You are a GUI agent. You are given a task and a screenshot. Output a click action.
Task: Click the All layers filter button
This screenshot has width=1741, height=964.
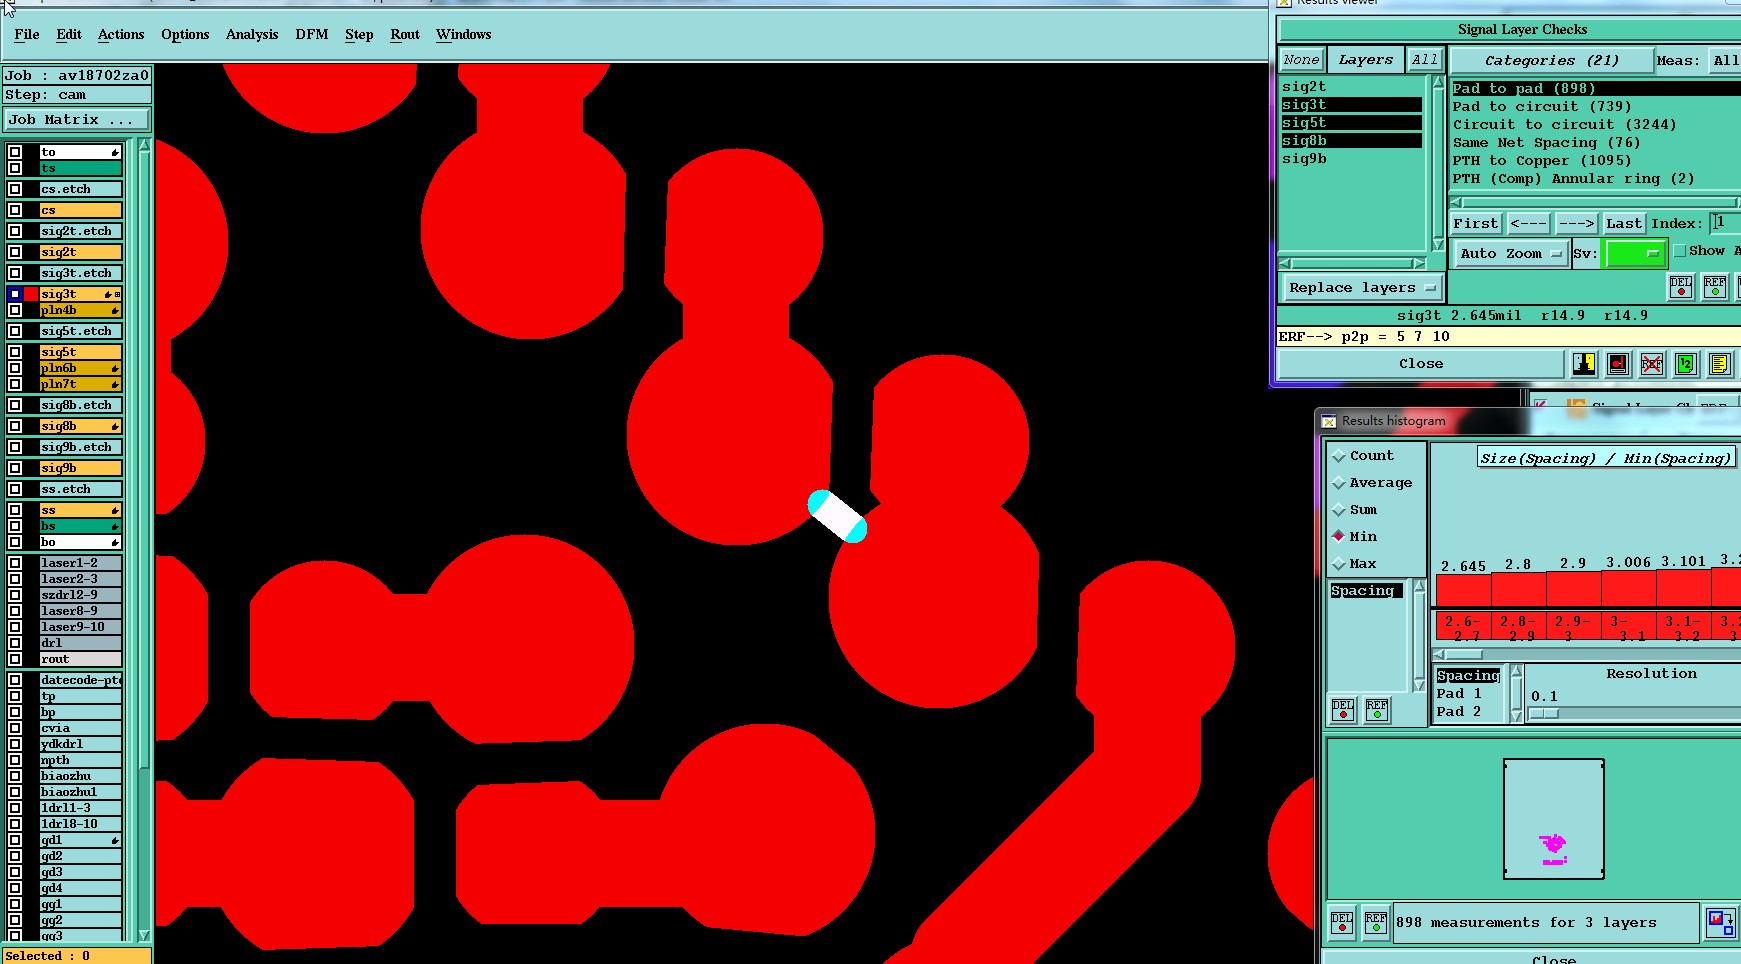pyautogui.click(x=1424, y=60)
